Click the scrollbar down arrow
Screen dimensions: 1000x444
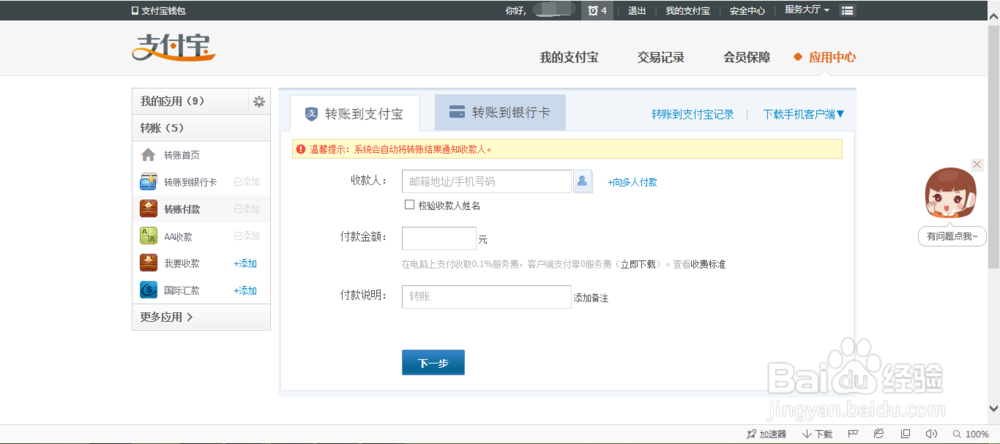pyautogui.click(x=993, y=408)
